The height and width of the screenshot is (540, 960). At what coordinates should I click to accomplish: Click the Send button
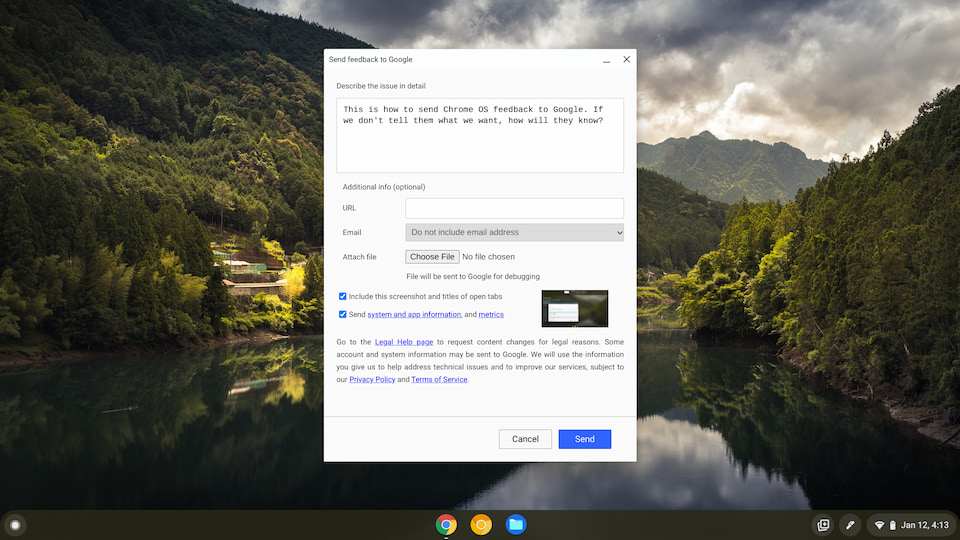point(585,439)
